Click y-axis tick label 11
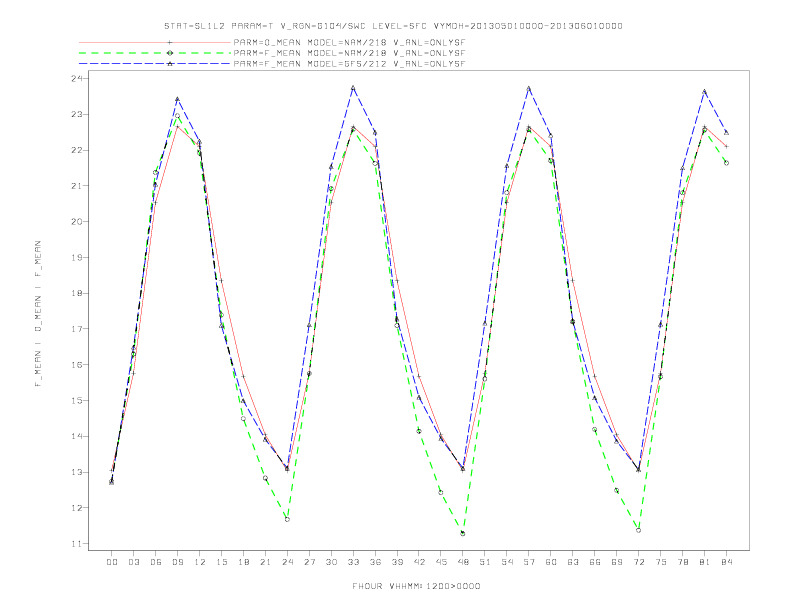Image resolution: width=792 pixels, height=612 pixels. (76, 544)
